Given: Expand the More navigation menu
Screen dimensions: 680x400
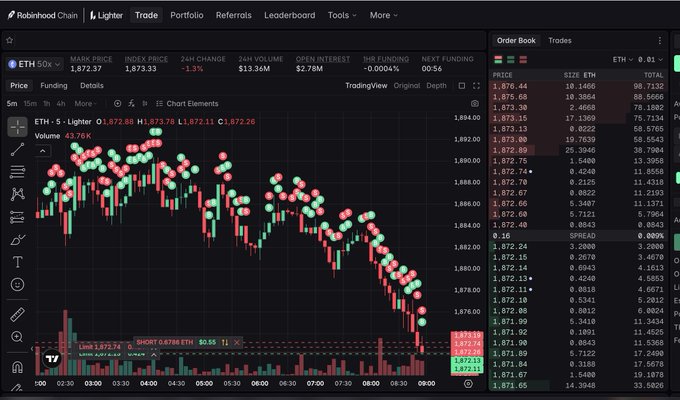Looking at the screenshot, I should point(383,15).
